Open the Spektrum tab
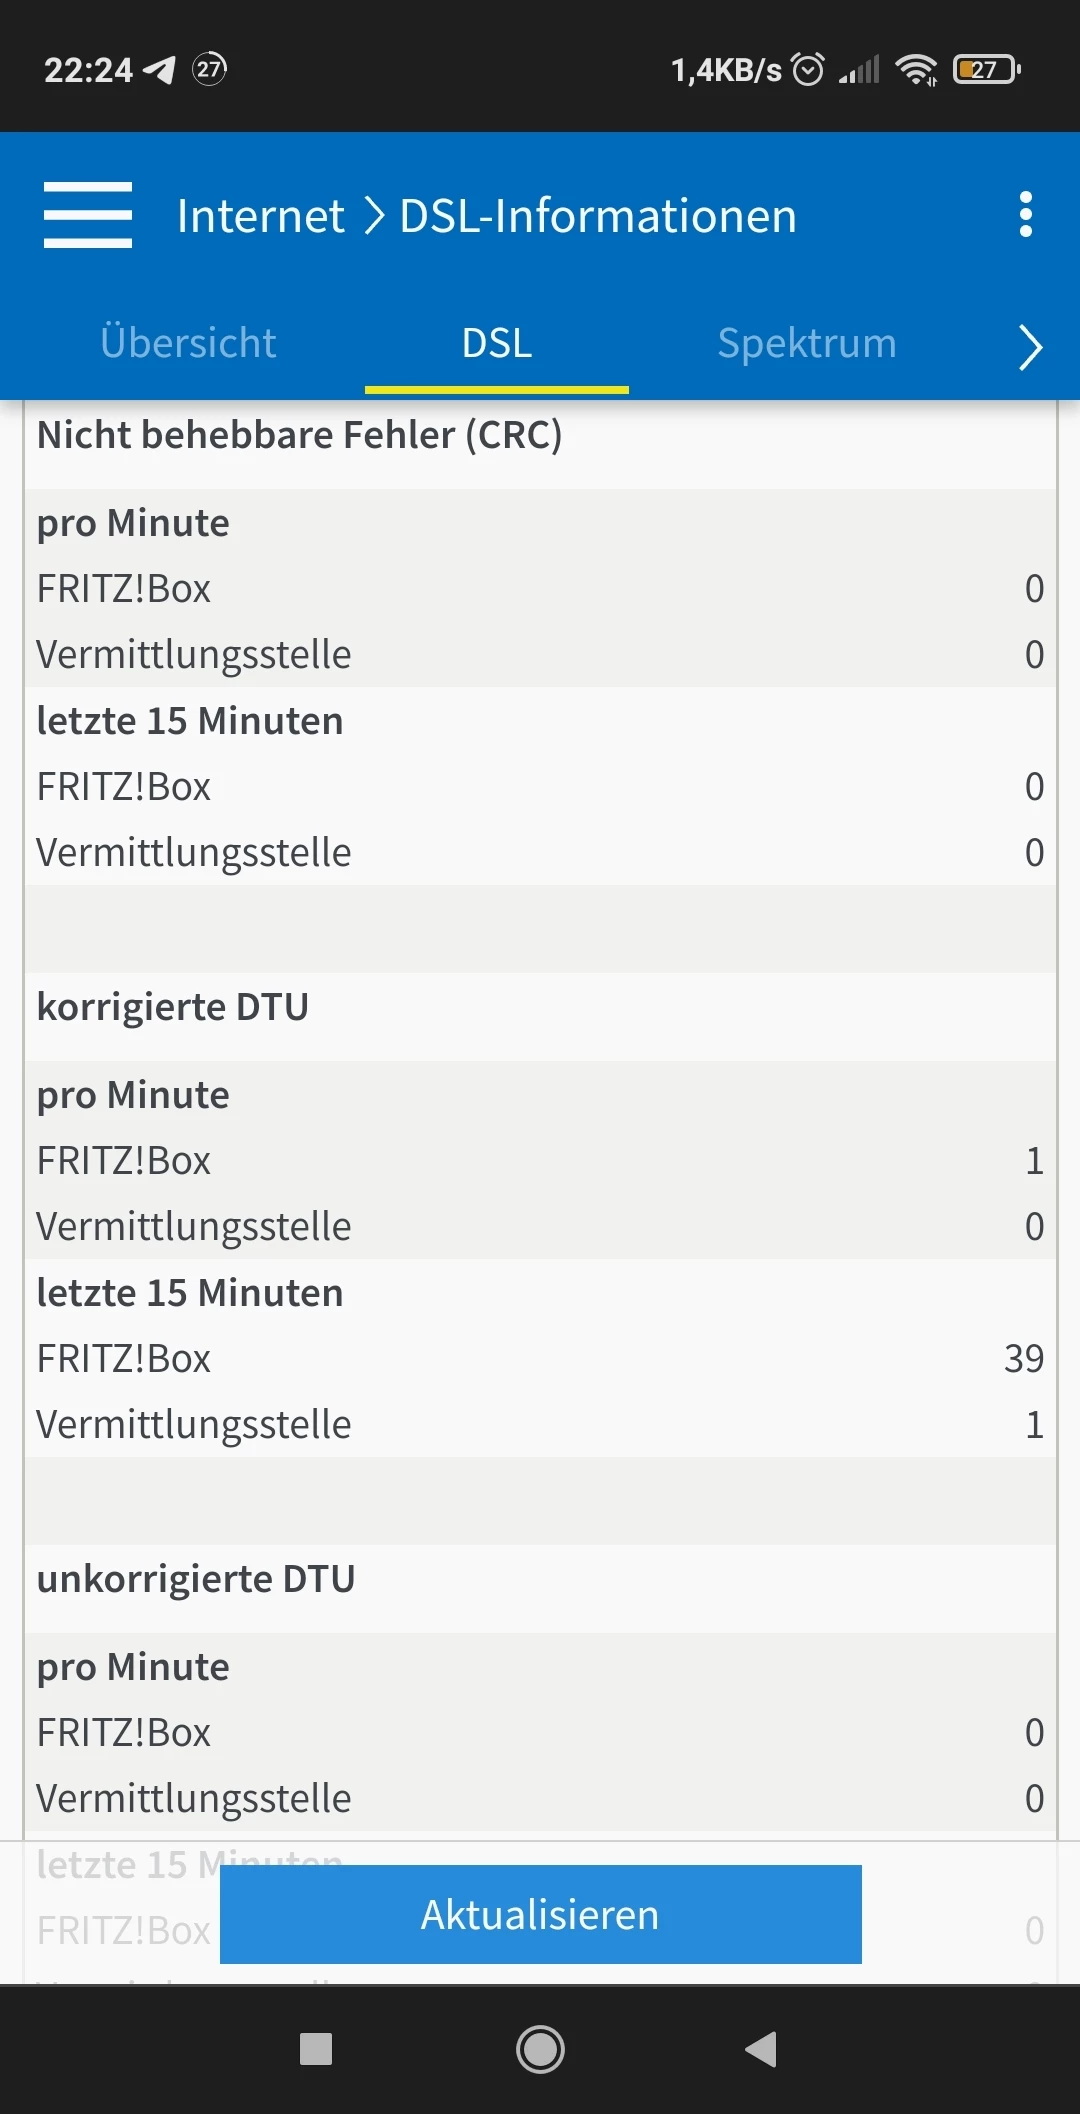Viewport: 1080px width, 2114px height. pyautogui.click(x=807, y=343)
